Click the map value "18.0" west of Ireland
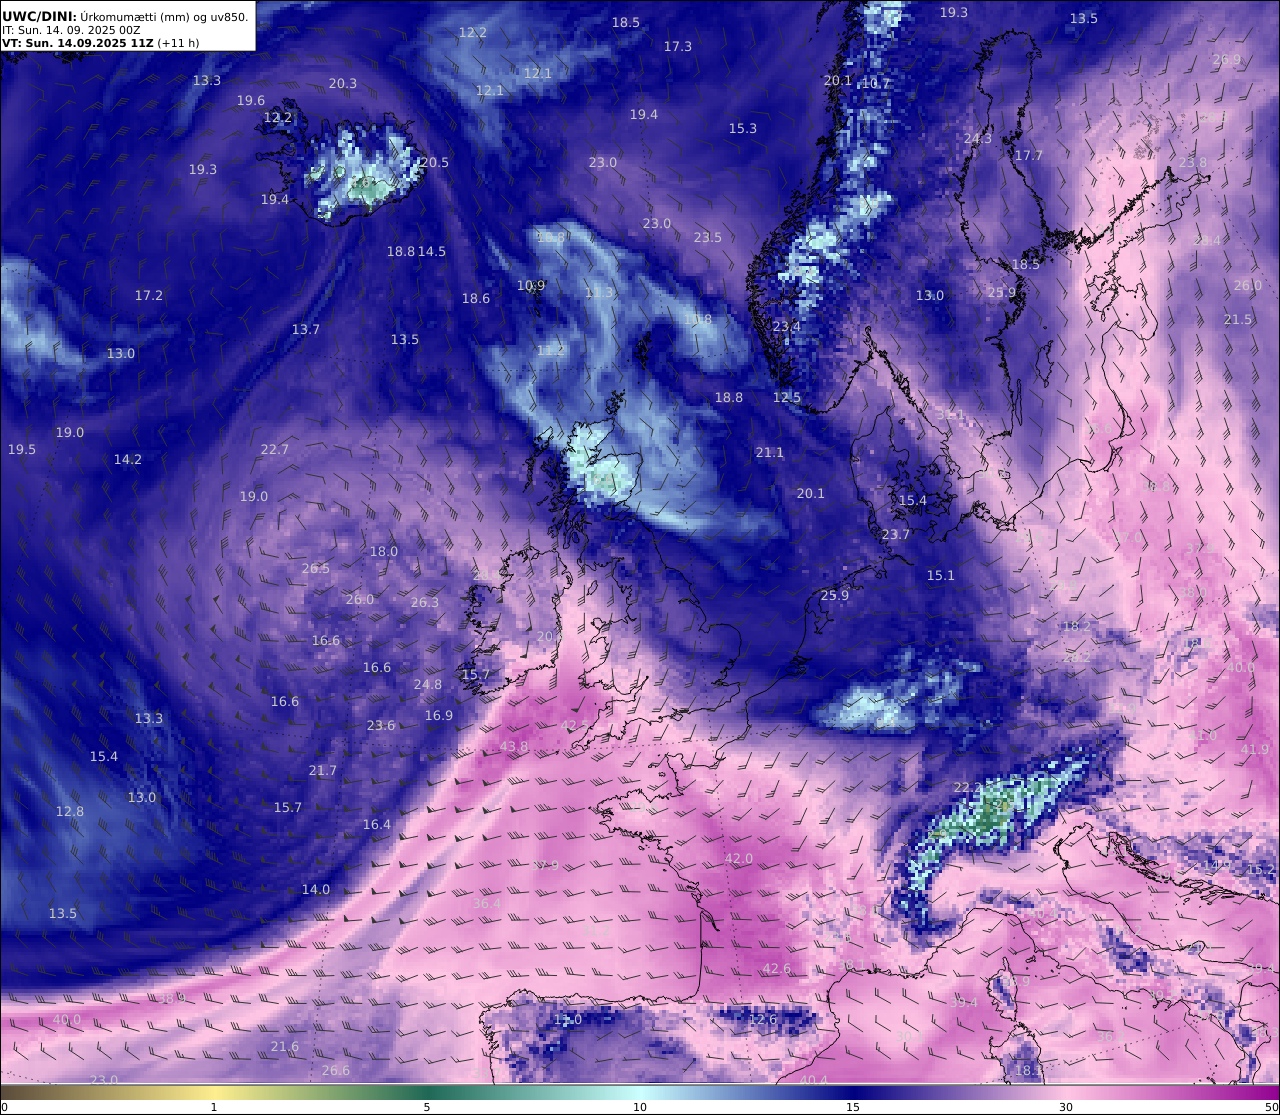This screenshot has width=1280, height=1115. [384, 552]
